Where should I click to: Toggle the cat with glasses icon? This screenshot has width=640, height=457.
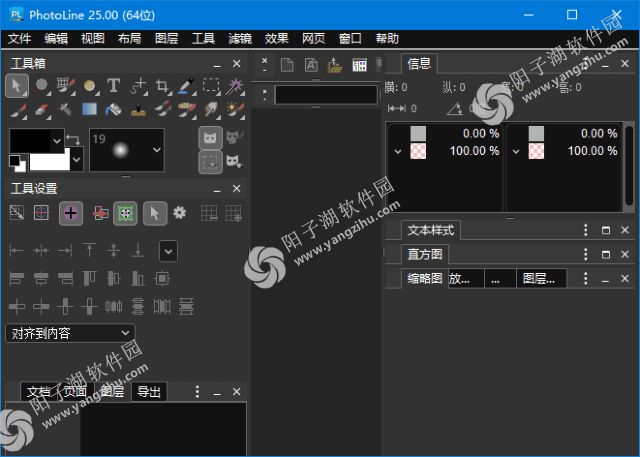point(235,161)
